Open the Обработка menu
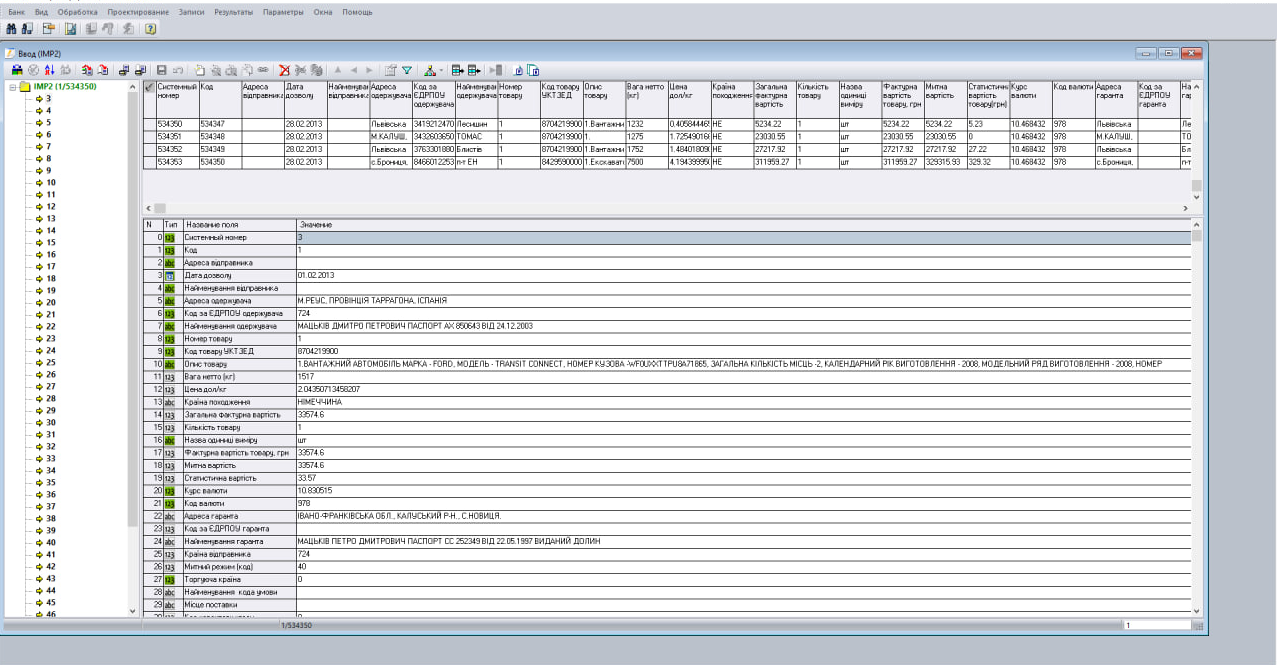This screenshot has width=1277, height=665. (78, 12)
